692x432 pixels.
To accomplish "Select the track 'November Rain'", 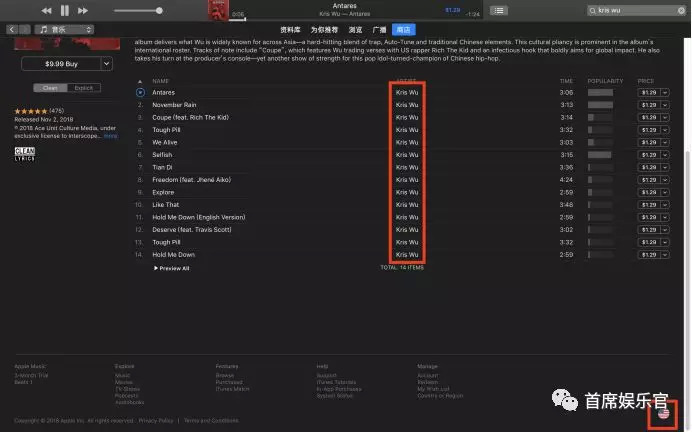I will click(x=174, y=105).
